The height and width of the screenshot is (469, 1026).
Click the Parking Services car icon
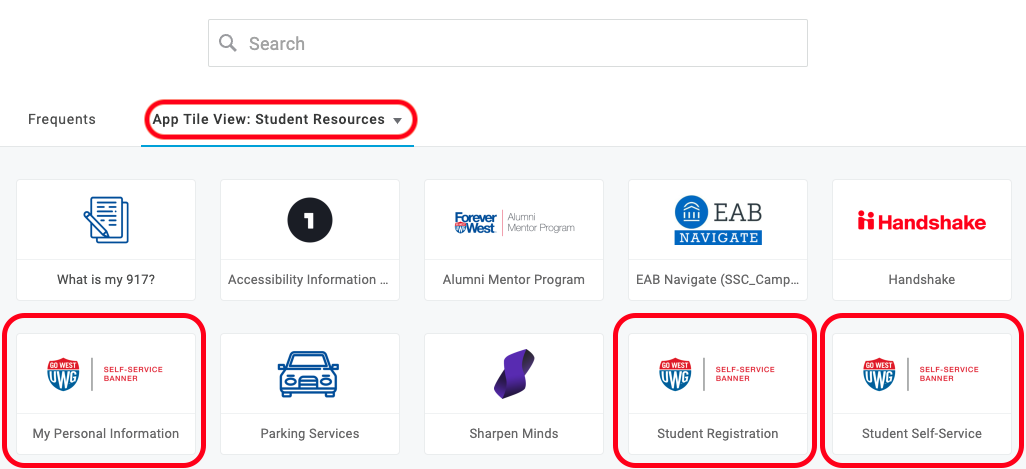[x=309, y=375]
